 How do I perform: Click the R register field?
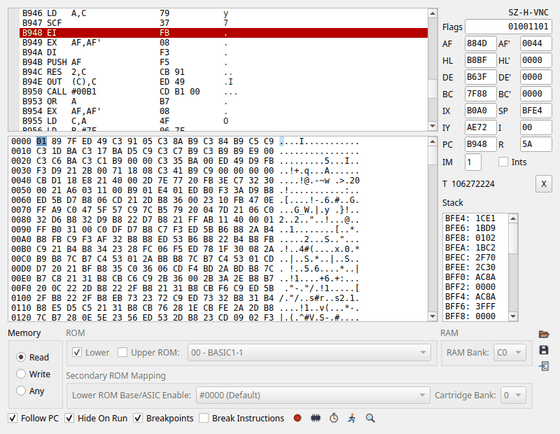(536, 144)
